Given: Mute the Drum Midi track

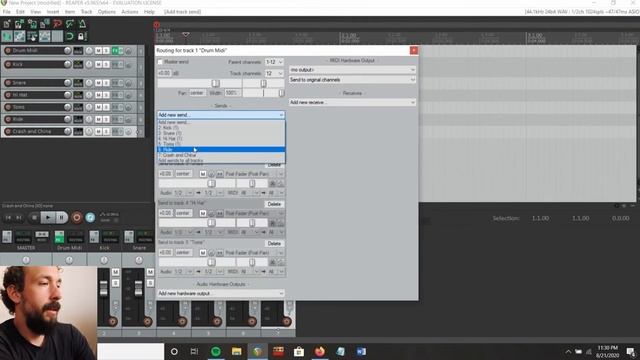Looking at the screenshot, I should tap(98, 51).
